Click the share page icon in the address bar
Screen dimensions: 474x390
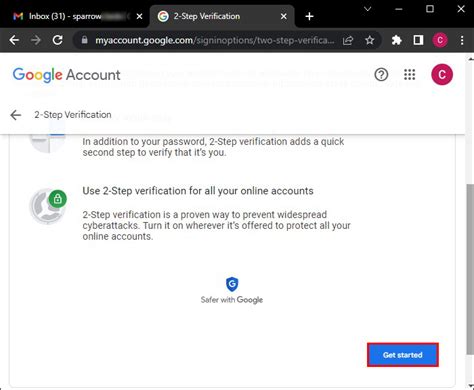(348, 40)
